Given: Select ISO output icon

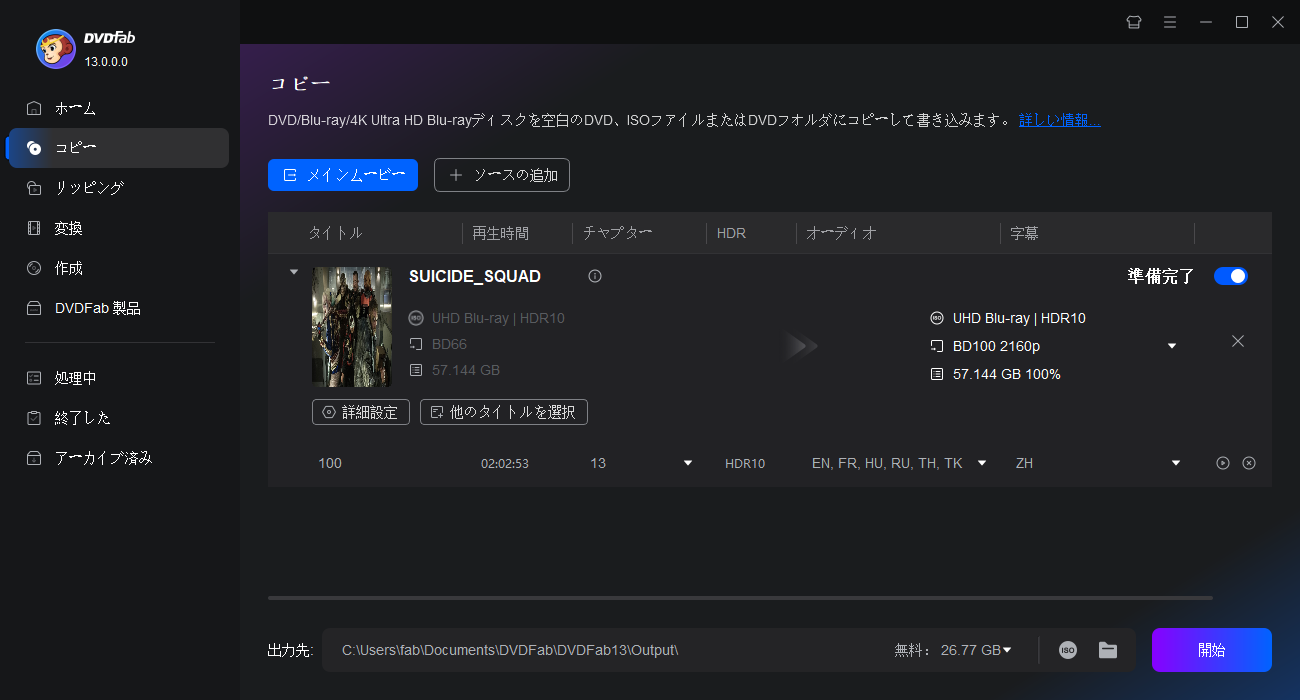Looking at the screenshot, I should (x=1068, y=650).
